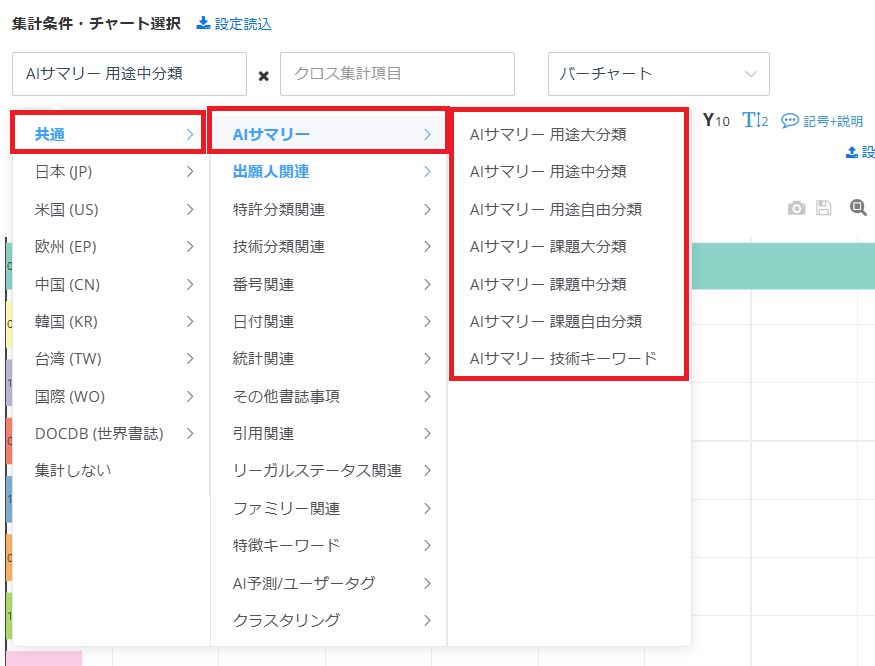Click the Y10 axis count icon
875x666 pixels.
tap(716, 121)
